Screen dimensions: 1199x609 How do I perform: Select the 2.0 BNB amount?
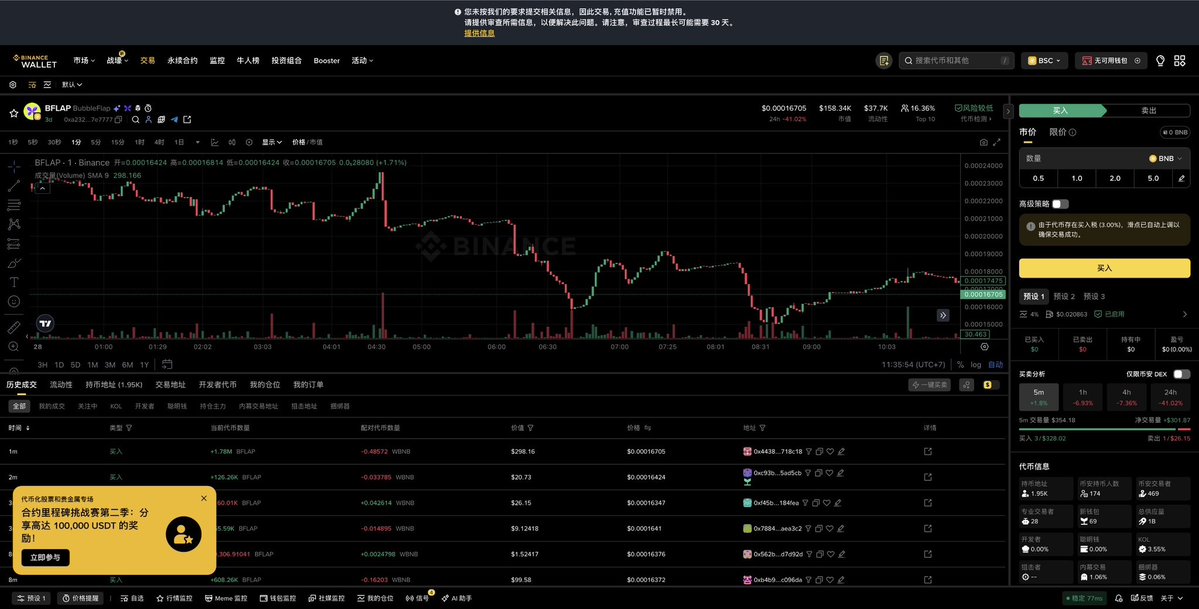click(x=1114, y=178)
